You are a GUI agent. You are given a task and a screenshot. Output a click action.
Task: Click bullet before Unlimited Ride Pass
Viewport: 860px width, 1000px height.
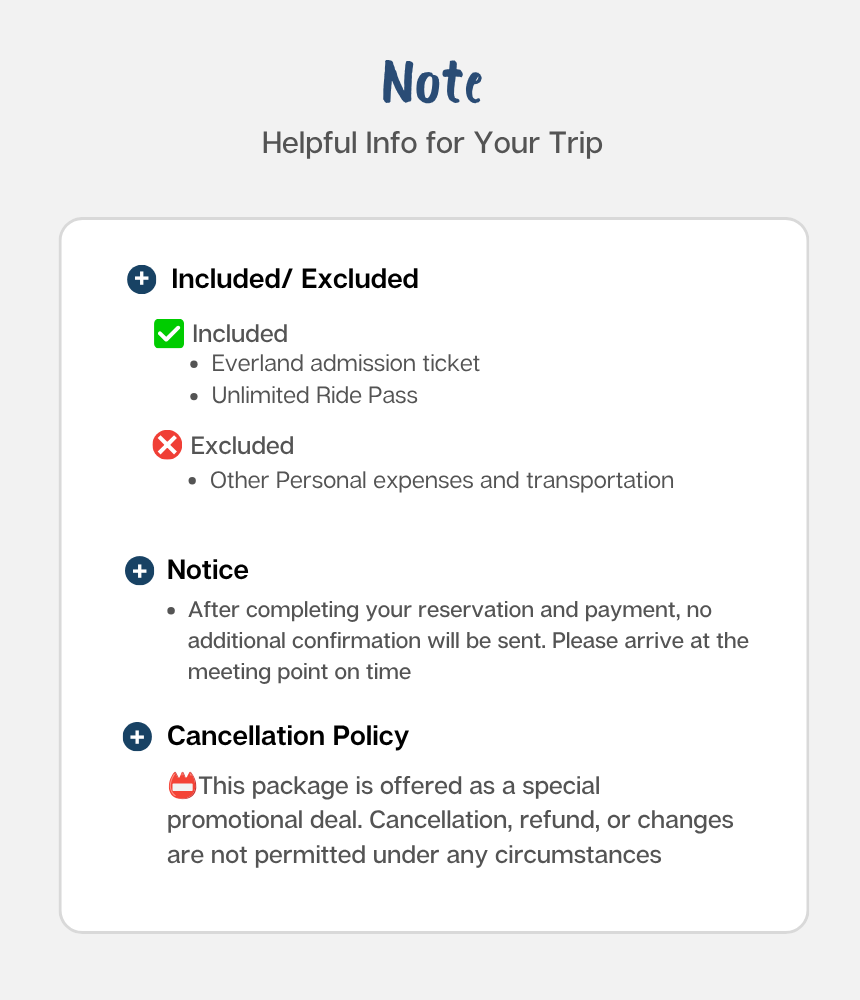[x=195, y=396]
